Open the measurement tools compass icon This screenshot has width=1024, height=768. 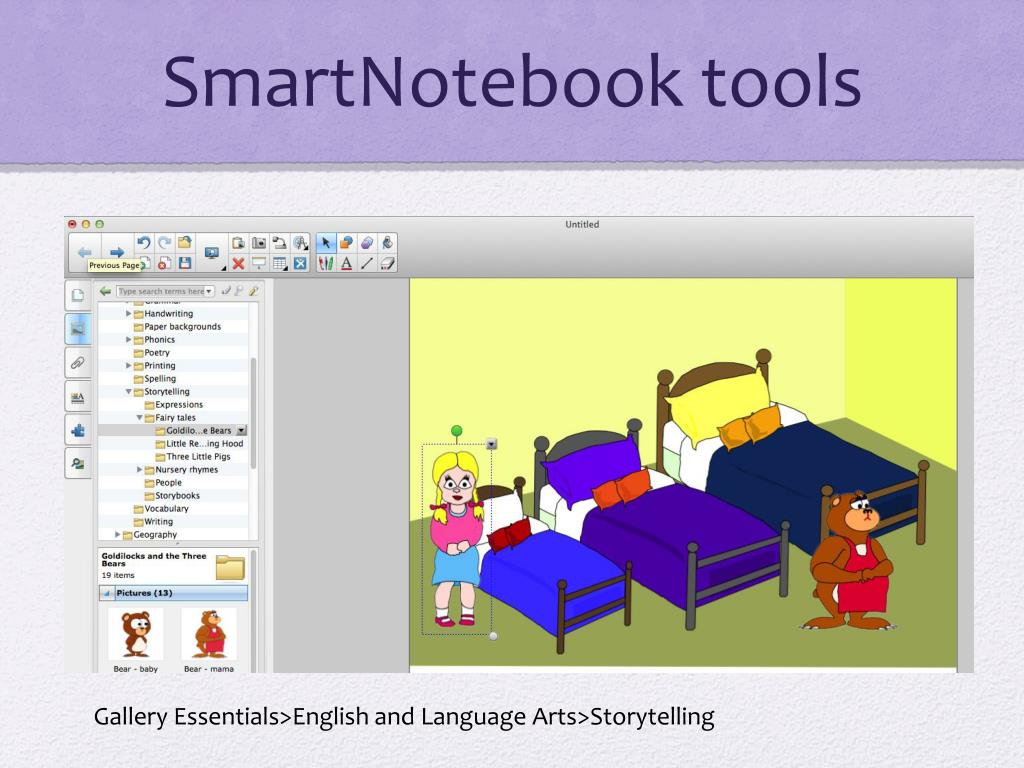[x=300, y=243]
